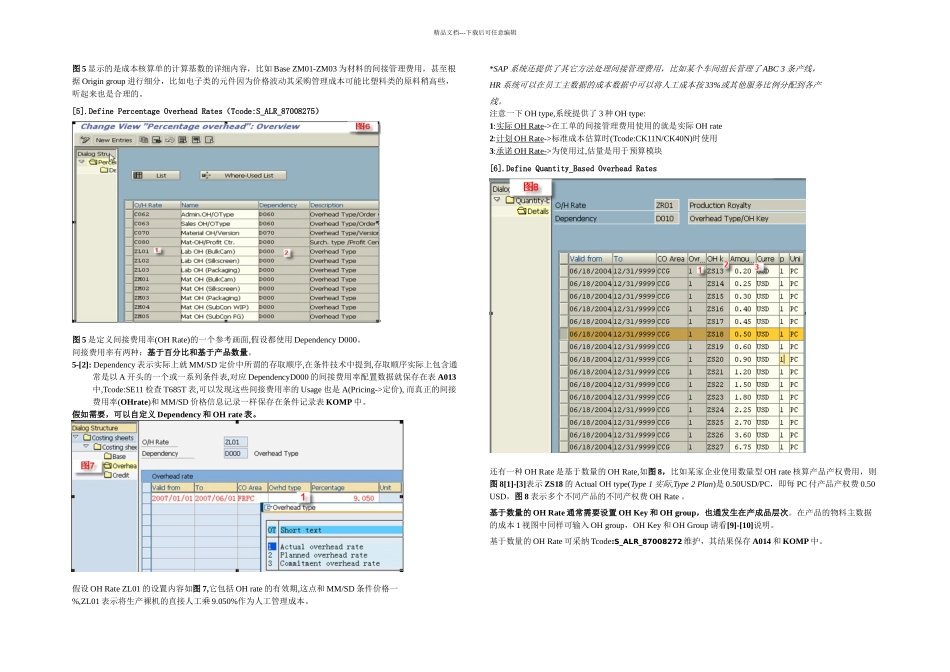This screenshot has height=672, width=950.
Task: Select 'Planned overhead rate' in popup list
Action: 323,555
